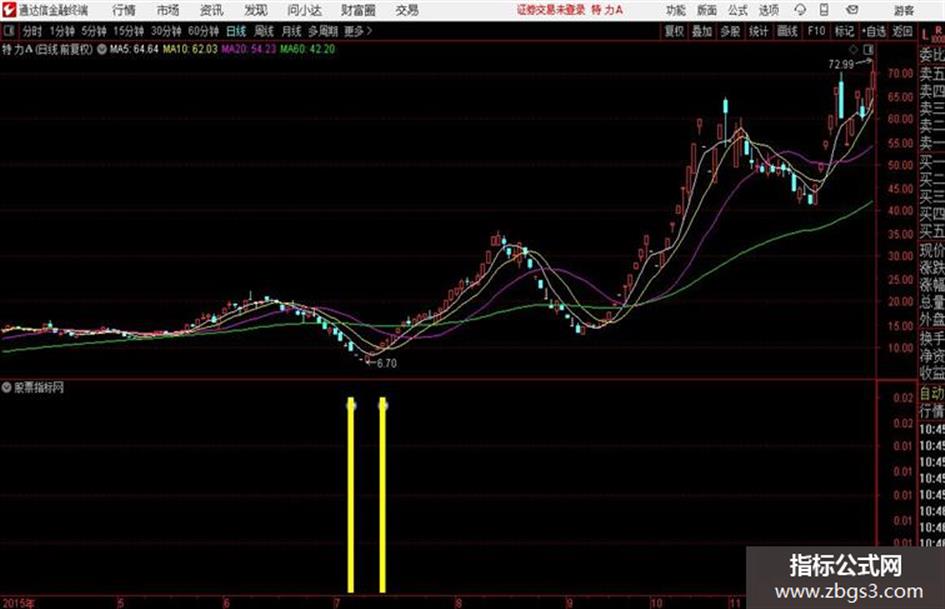Open the 公式 menu

[x=738, y=10]
